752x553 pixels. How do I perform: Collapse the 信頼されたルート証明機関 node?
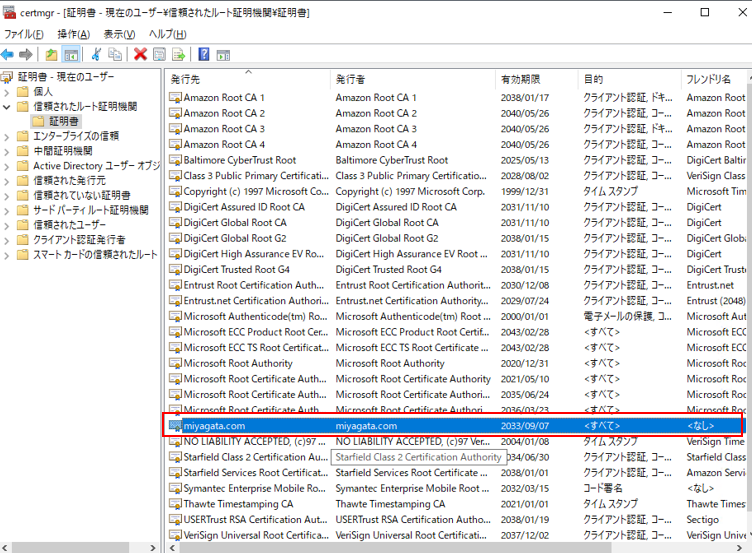pos(6,107)
